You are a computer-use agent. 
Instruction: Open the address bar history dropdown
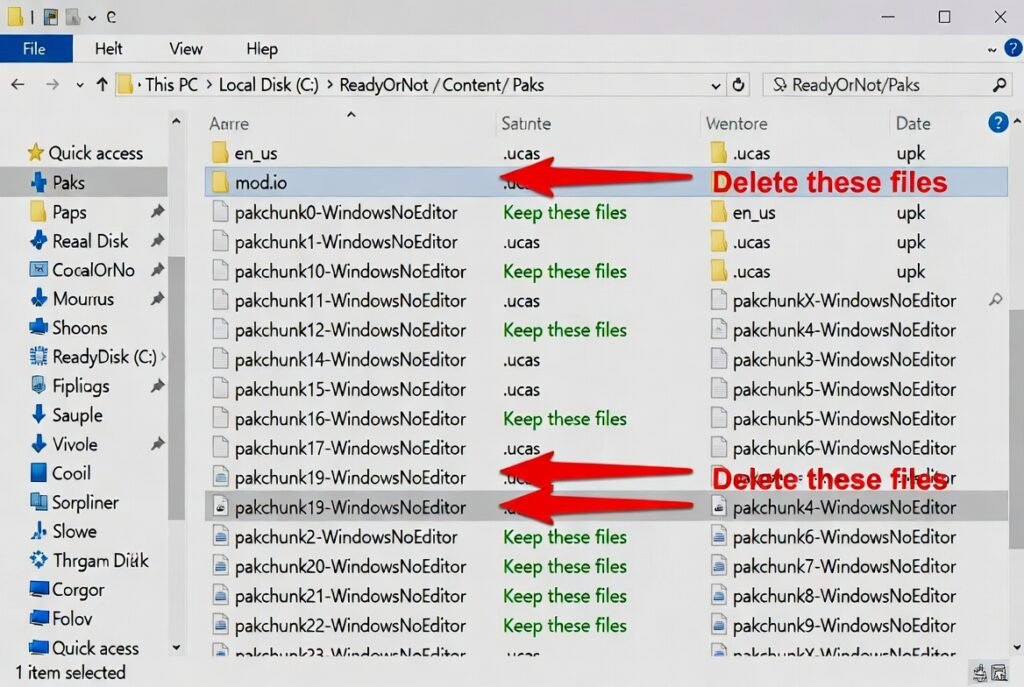click(715, 85)
